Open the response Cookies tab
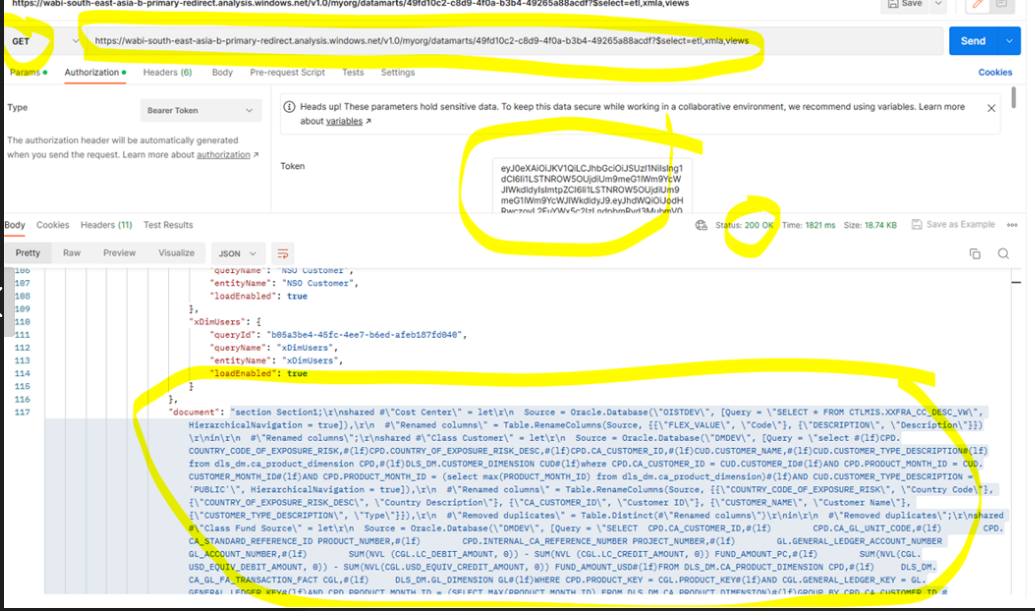 pos(53,225)
